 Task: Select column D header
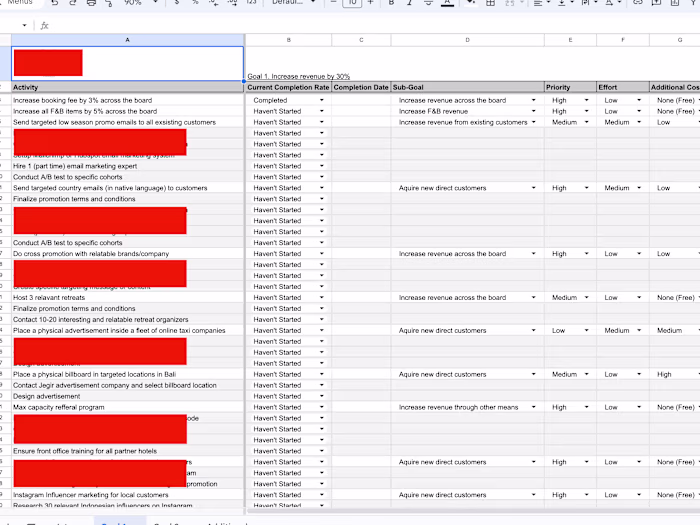click(x=467, y=40)
